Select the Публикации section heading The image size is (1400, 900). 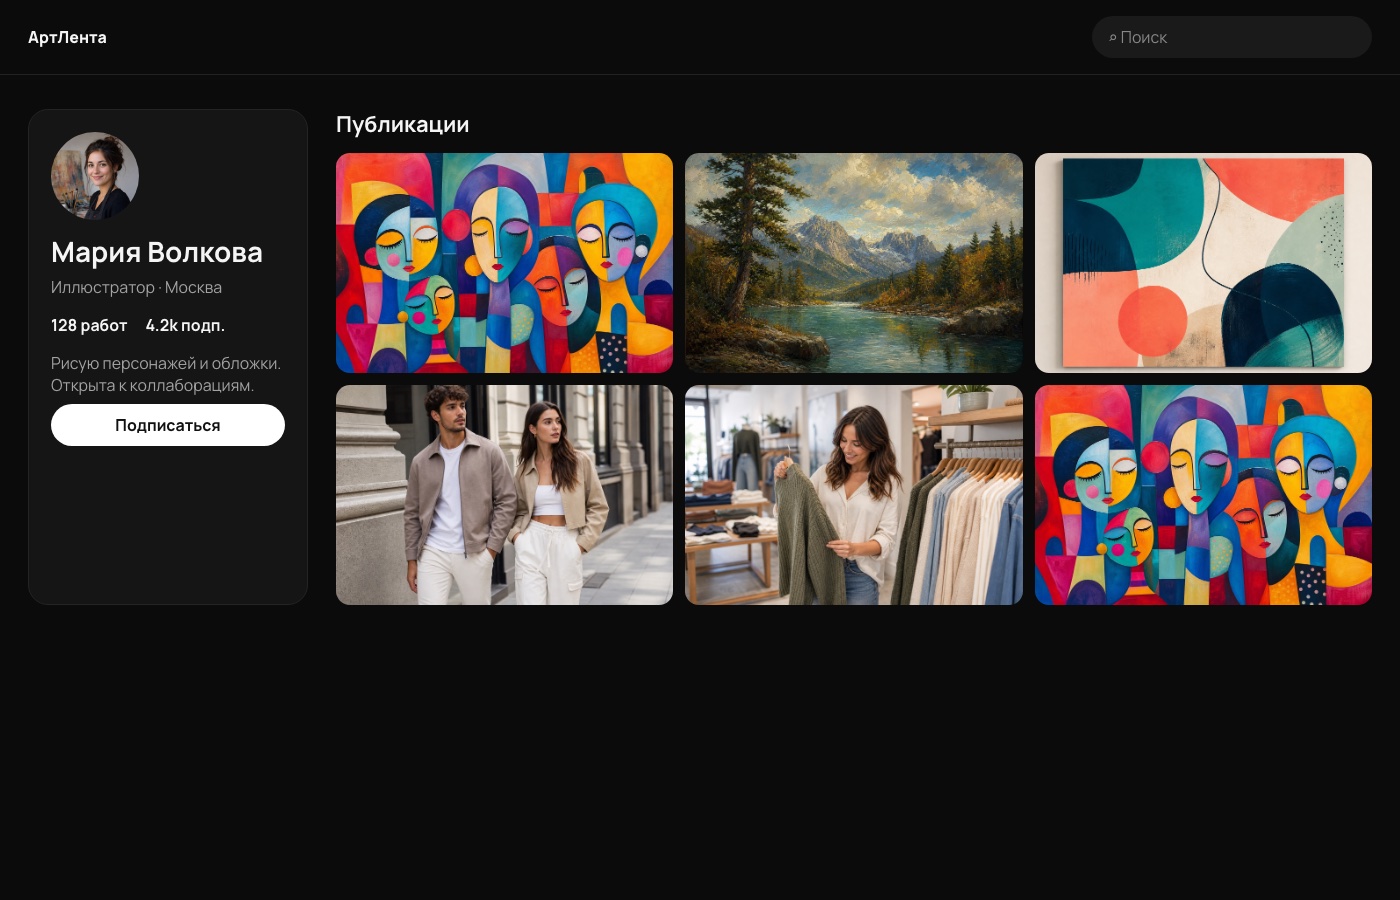tap(402, 124)
